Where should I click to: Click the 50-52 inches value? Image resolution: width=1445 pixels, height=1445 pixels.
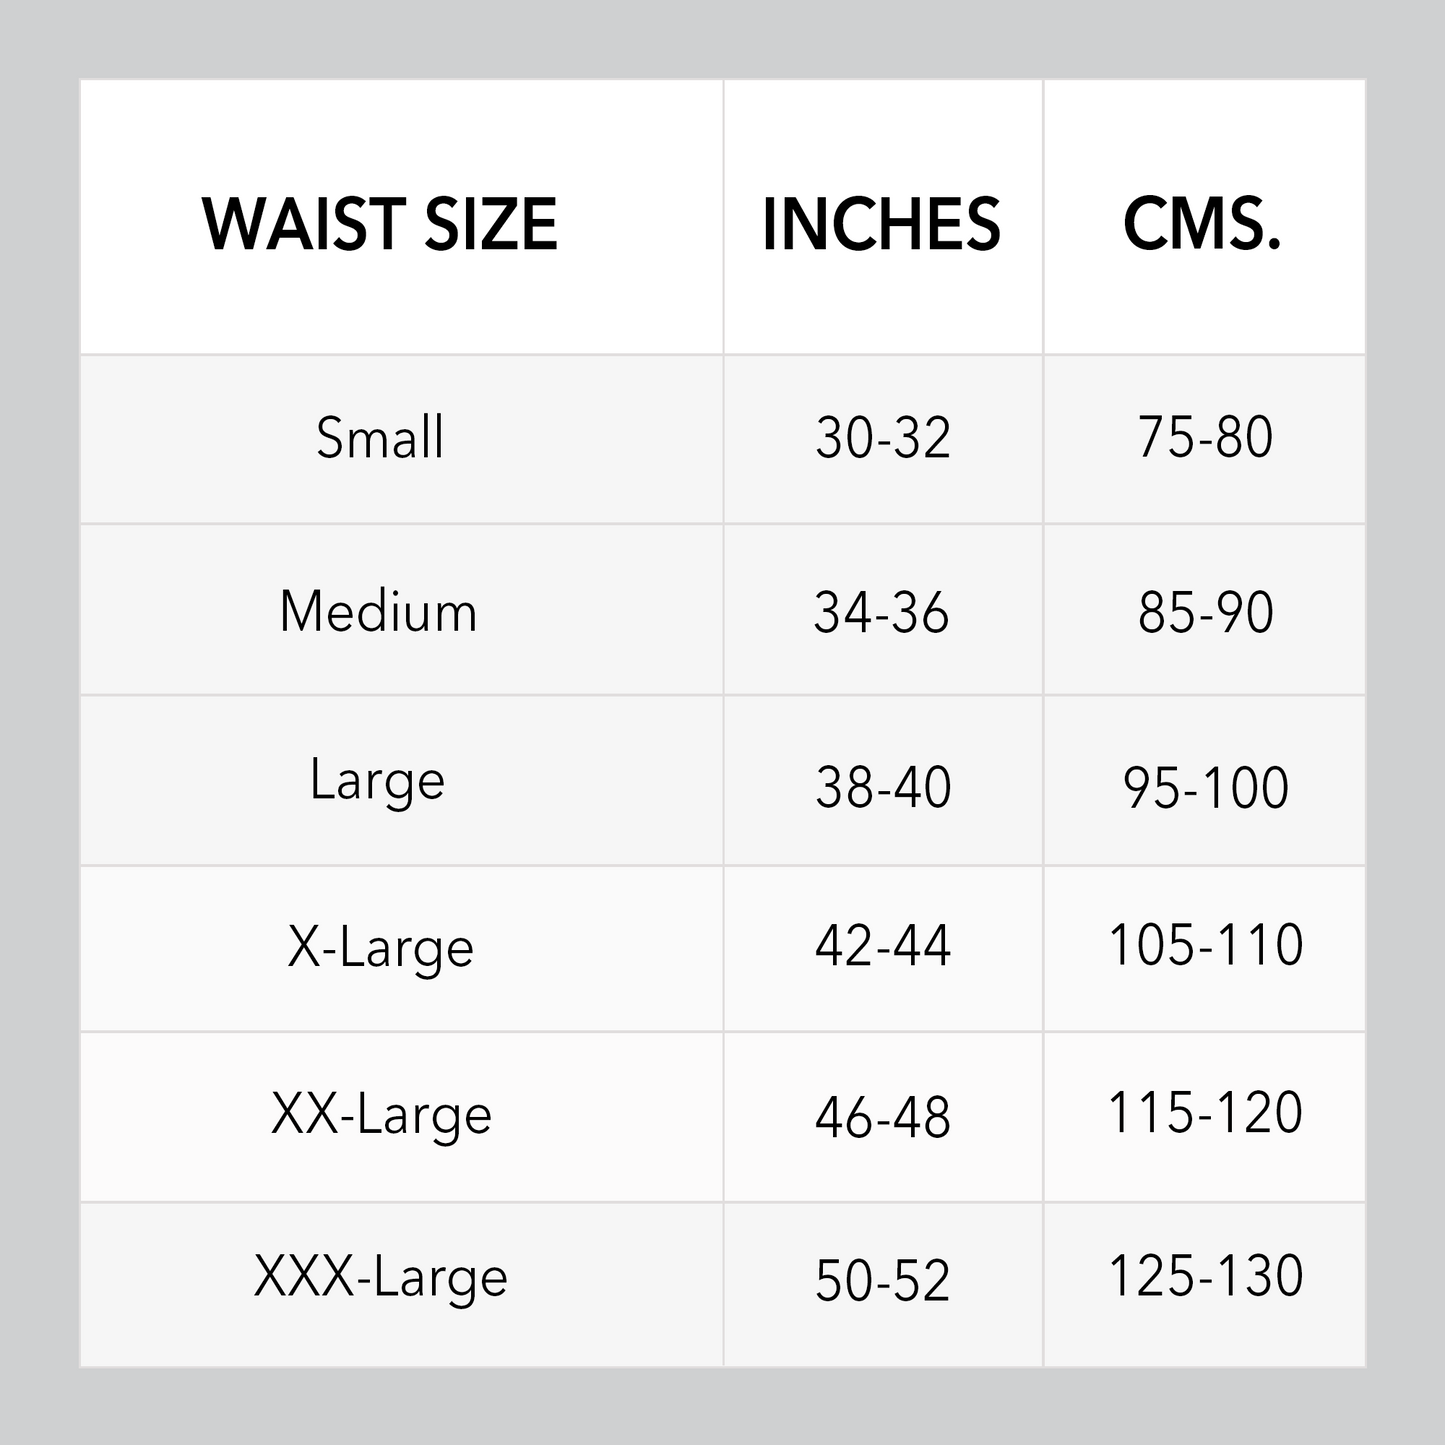(x=882, y=1280)
